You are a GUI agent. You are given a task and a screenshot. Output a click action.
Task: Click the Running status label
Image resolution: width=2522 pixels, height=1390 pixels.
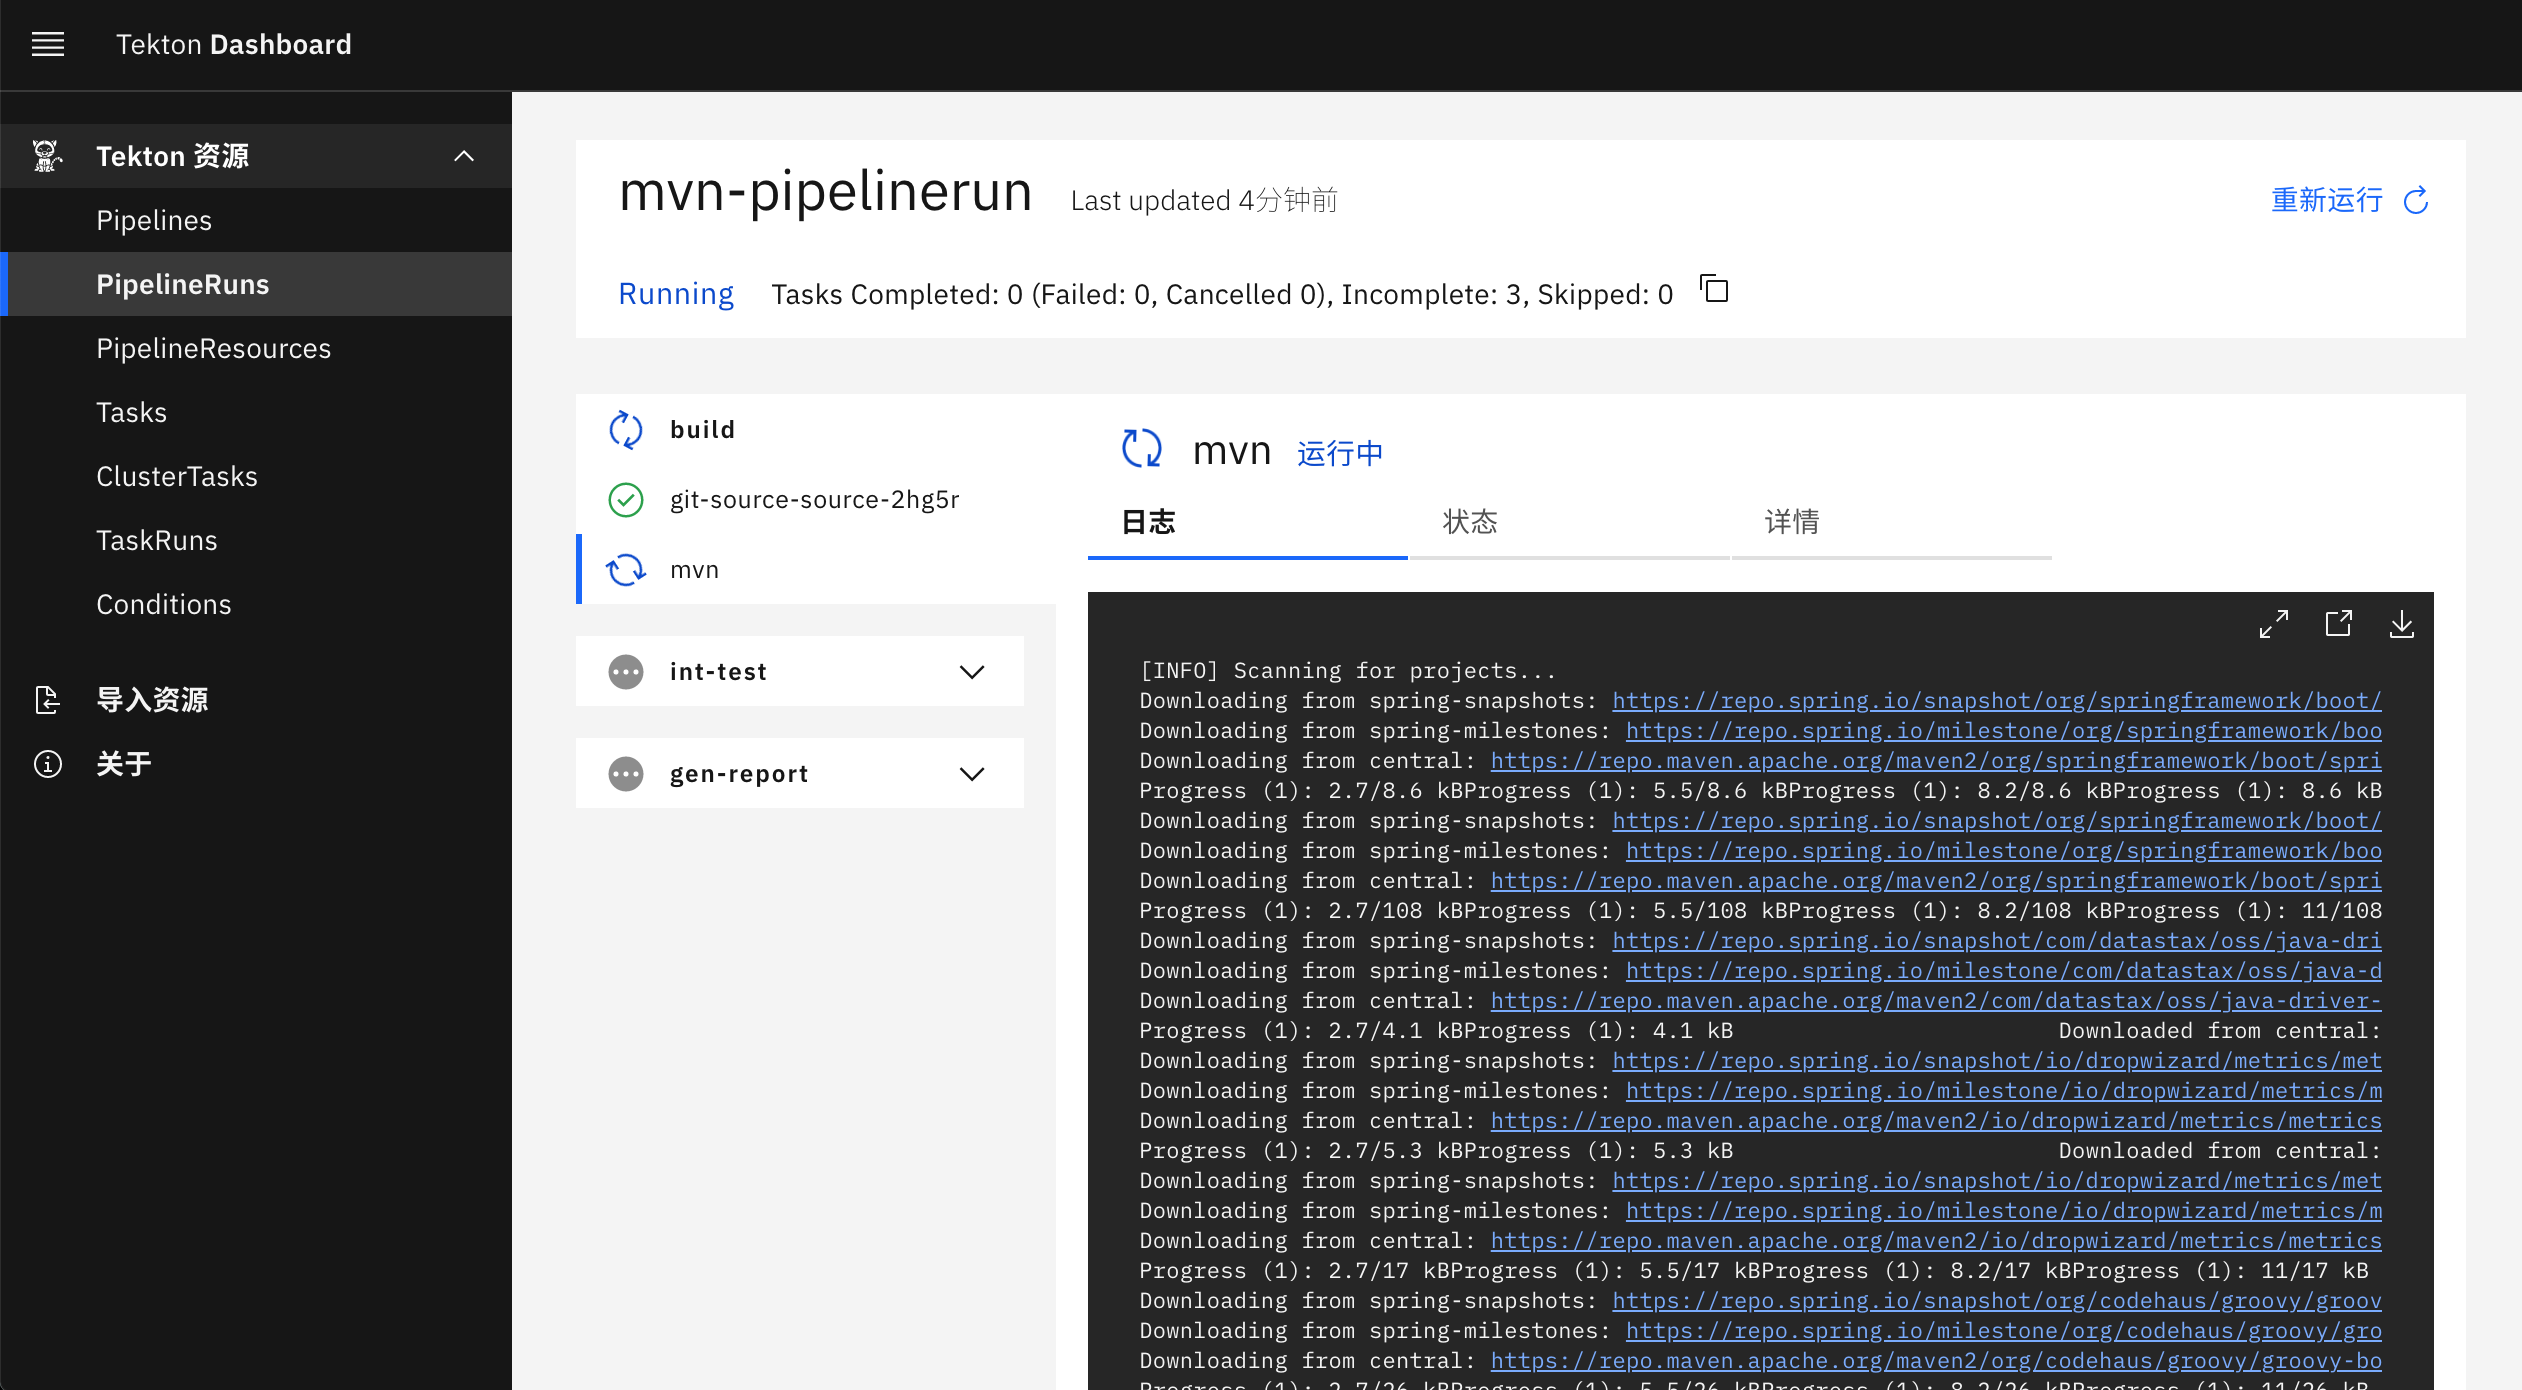[676, 293]
